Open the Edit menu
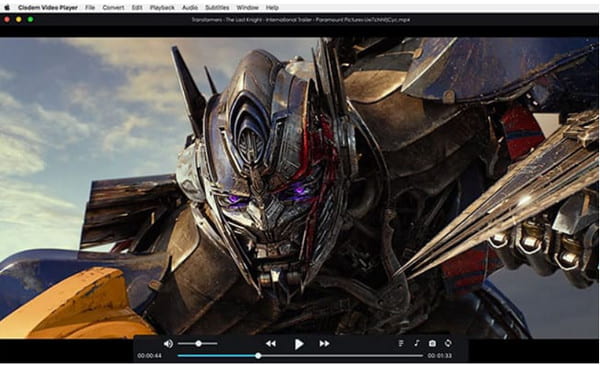This screenshot has width=600, height=365. (x=137, y=7)
